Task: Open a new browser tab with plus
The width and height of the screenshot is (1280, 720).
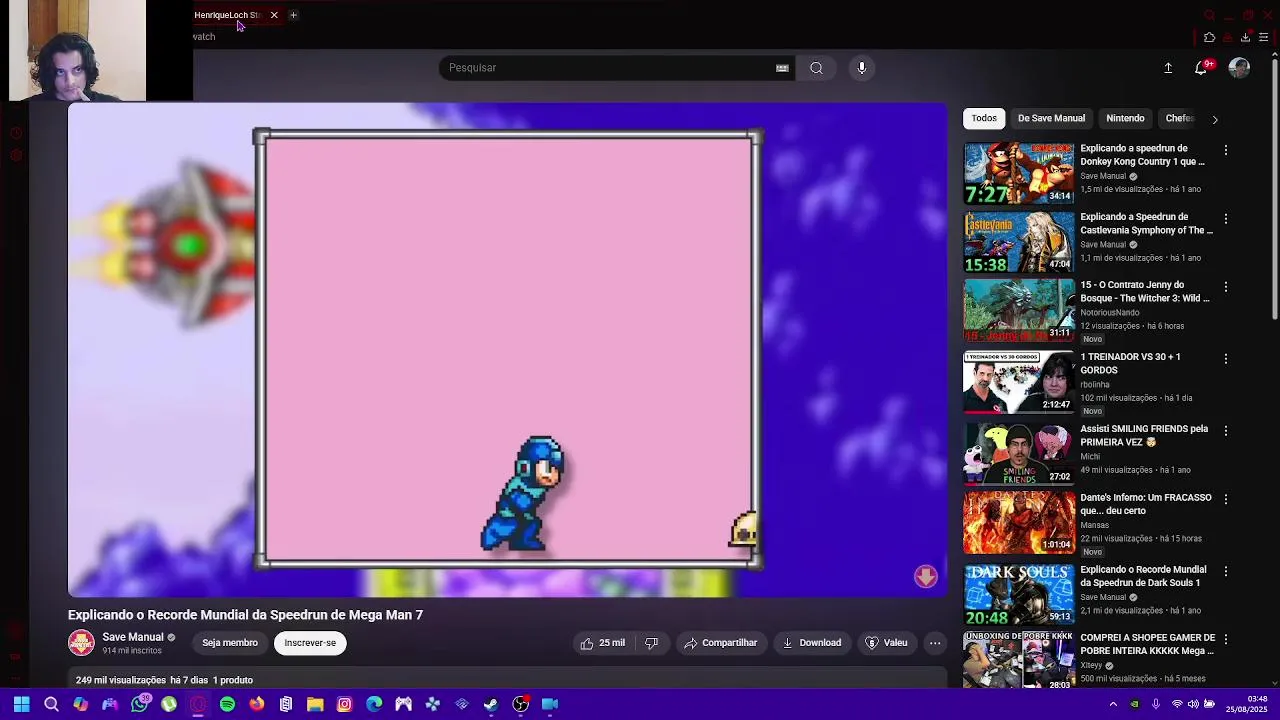Action: click(293, 15)
